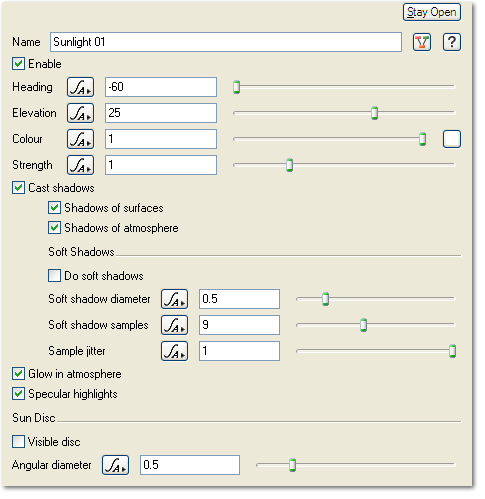Open the Colour animation button
The image size is (485, 499).
point(80,139)
